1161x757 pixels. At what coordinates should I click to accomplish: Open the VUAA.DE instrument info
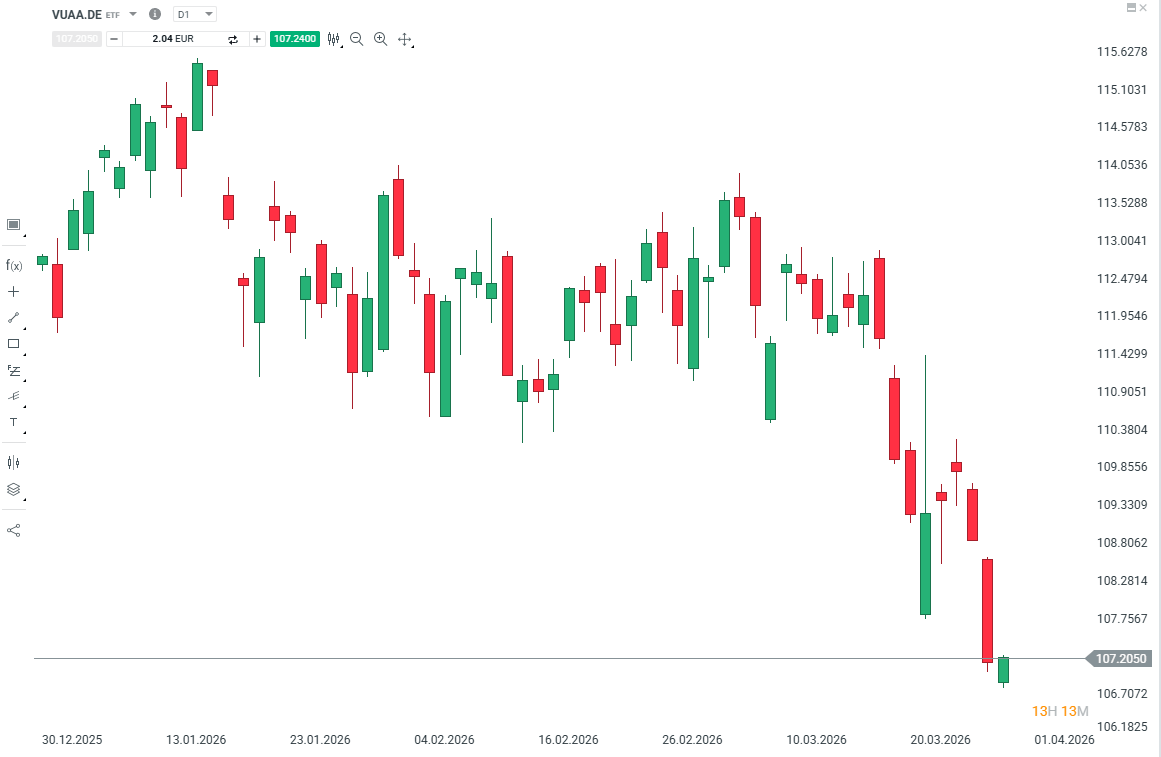[x=155, y=14]
